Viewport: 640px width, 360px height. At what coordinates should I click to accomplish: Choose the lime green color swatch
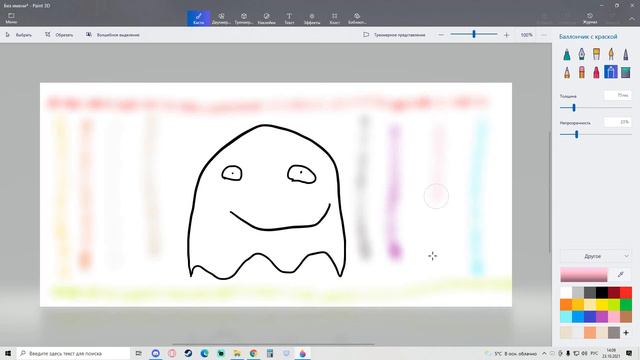[614, 304]
